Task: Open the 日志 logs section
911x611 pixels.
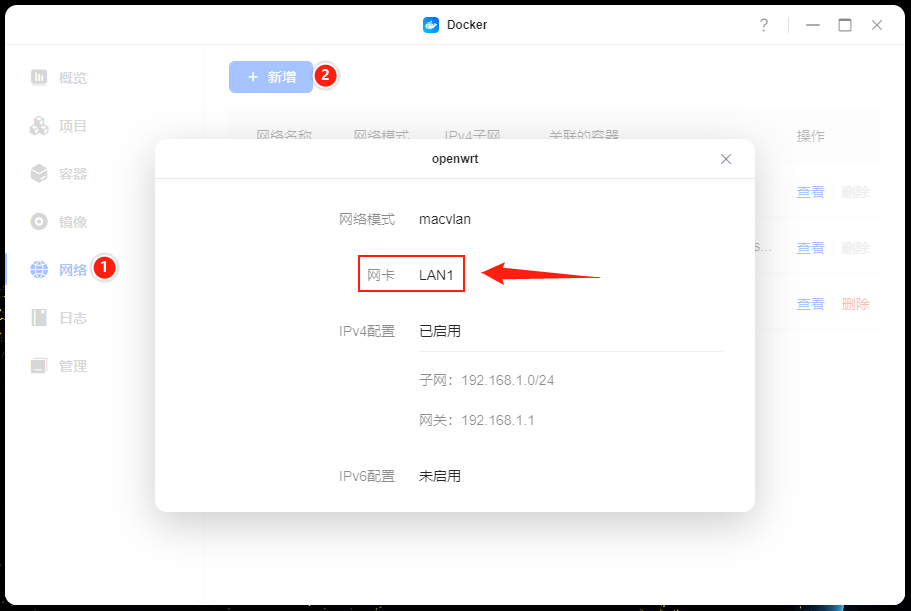Action: pyautogui.click(x=59, y=318)
